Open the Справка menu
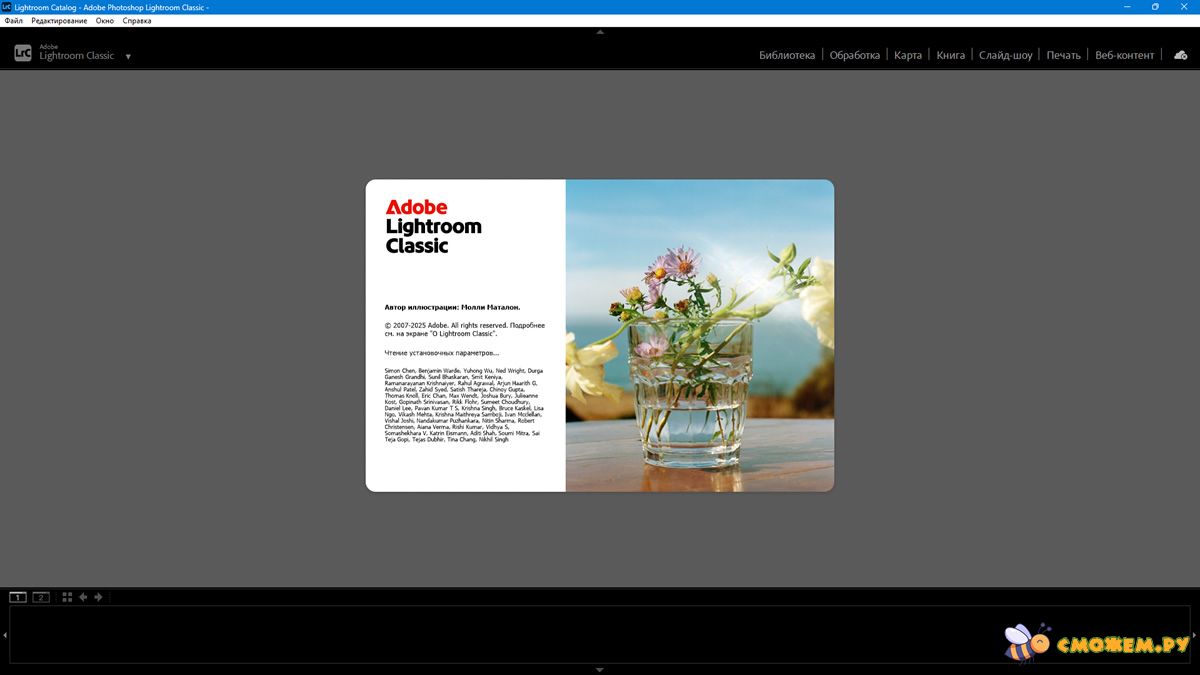 pyautogui.click(x=137, y=21)
